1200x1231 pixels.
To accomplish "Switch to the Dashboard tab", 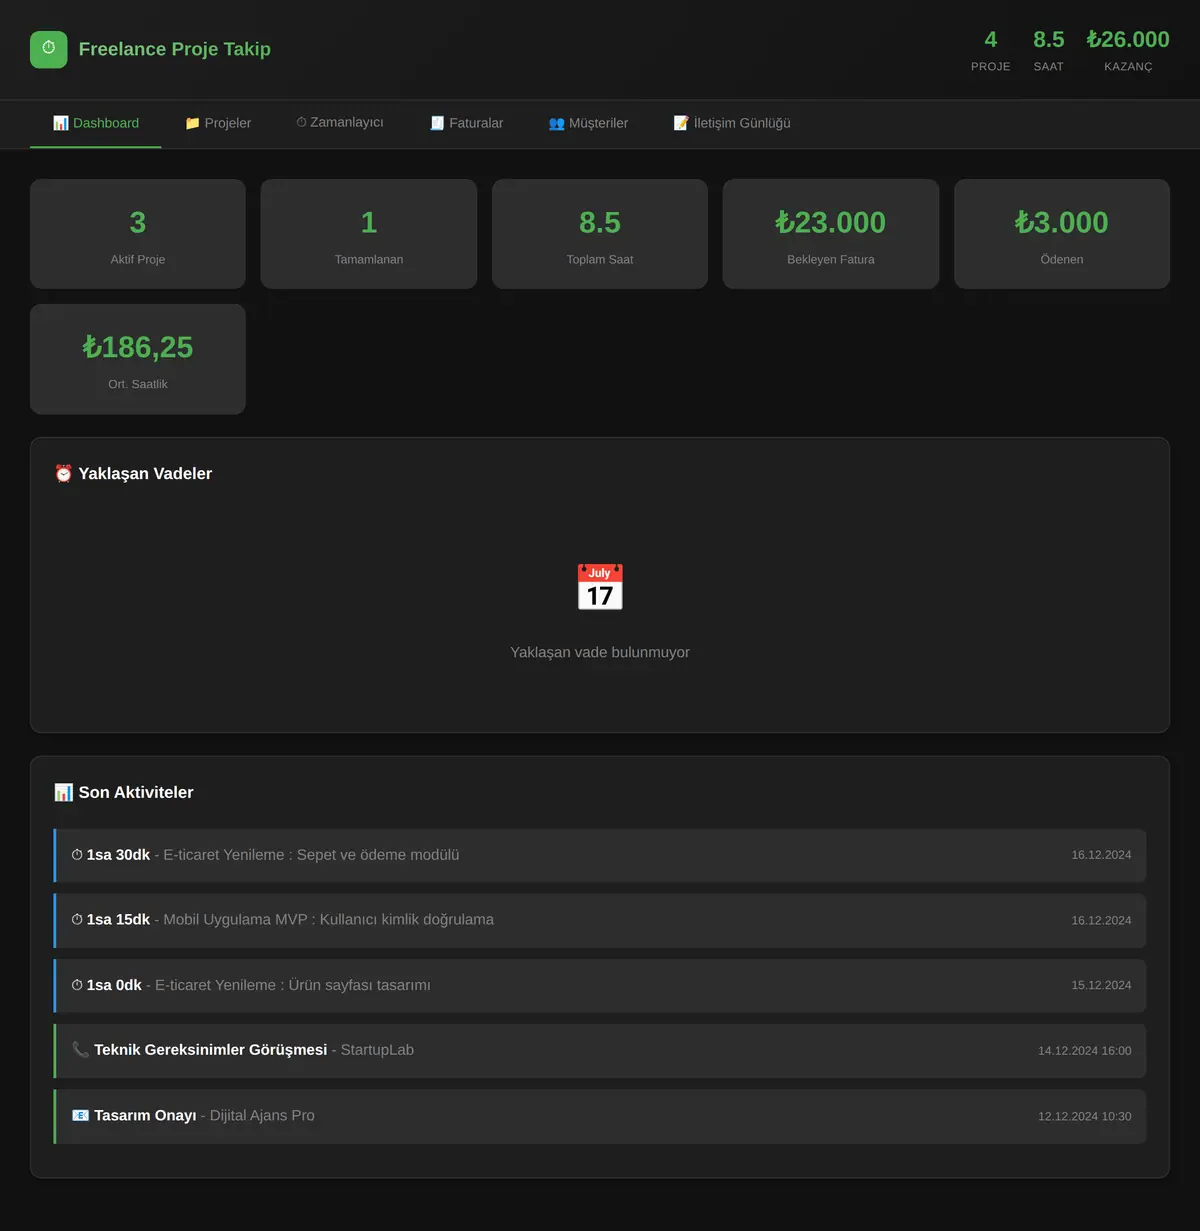I will [x=96, y=123].
